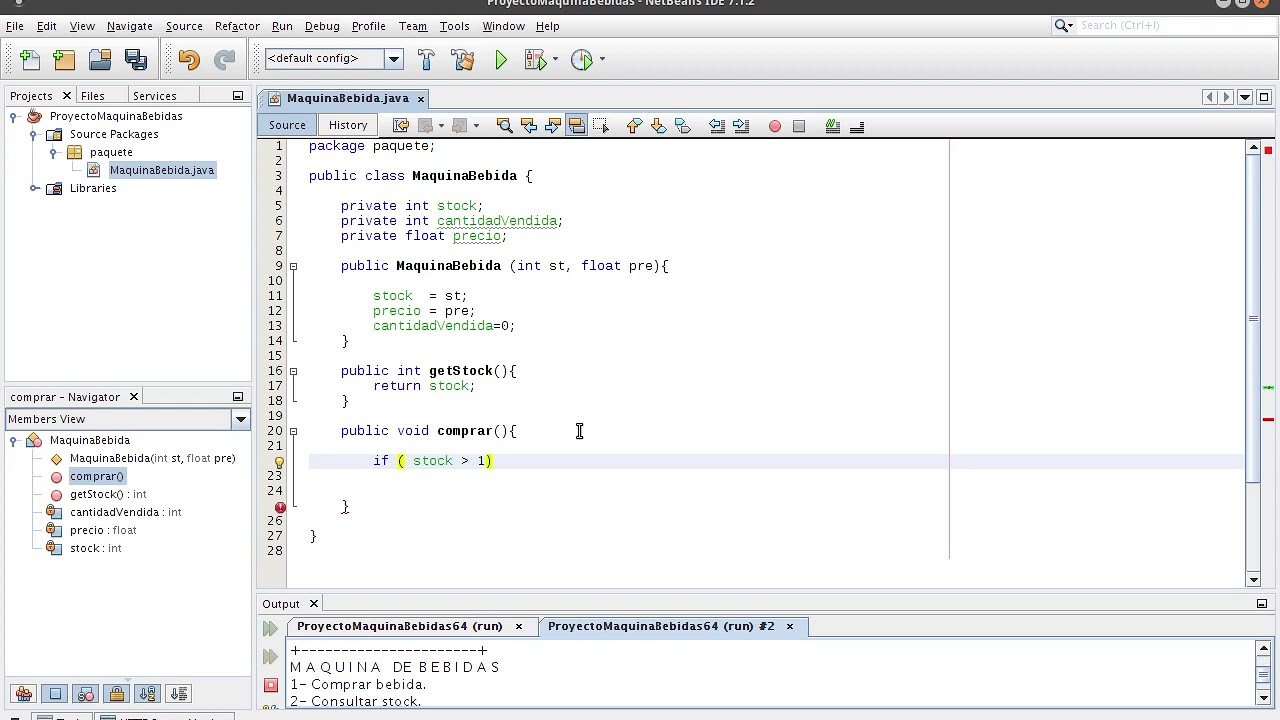Click the Comment lines icon
Screen dimensions: 1280x720
(x=832, y=125)
